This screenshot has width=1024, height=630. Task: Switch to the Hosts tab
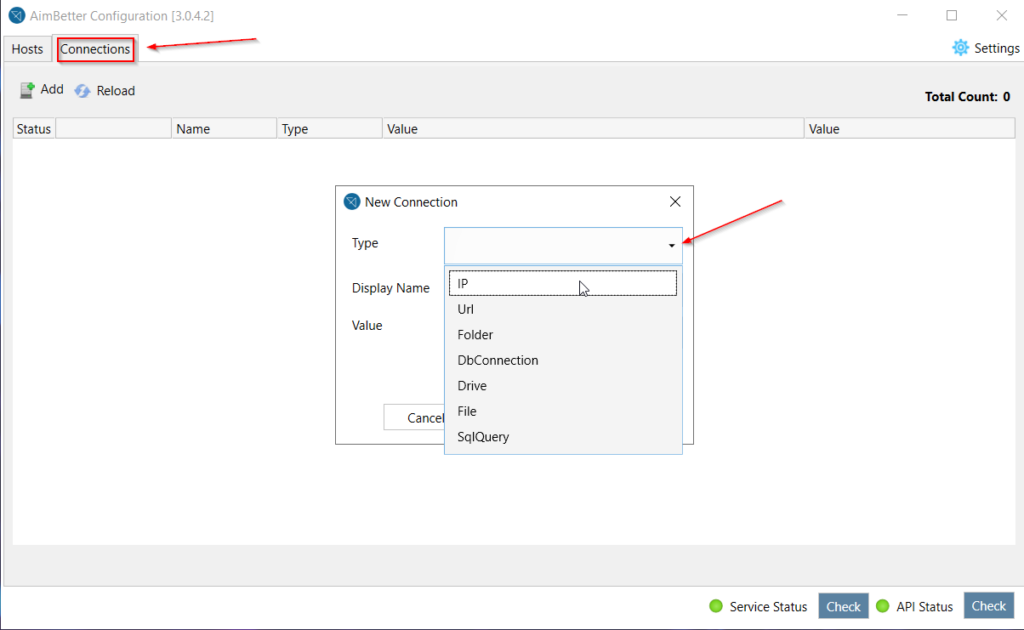(x=27, y=49)
